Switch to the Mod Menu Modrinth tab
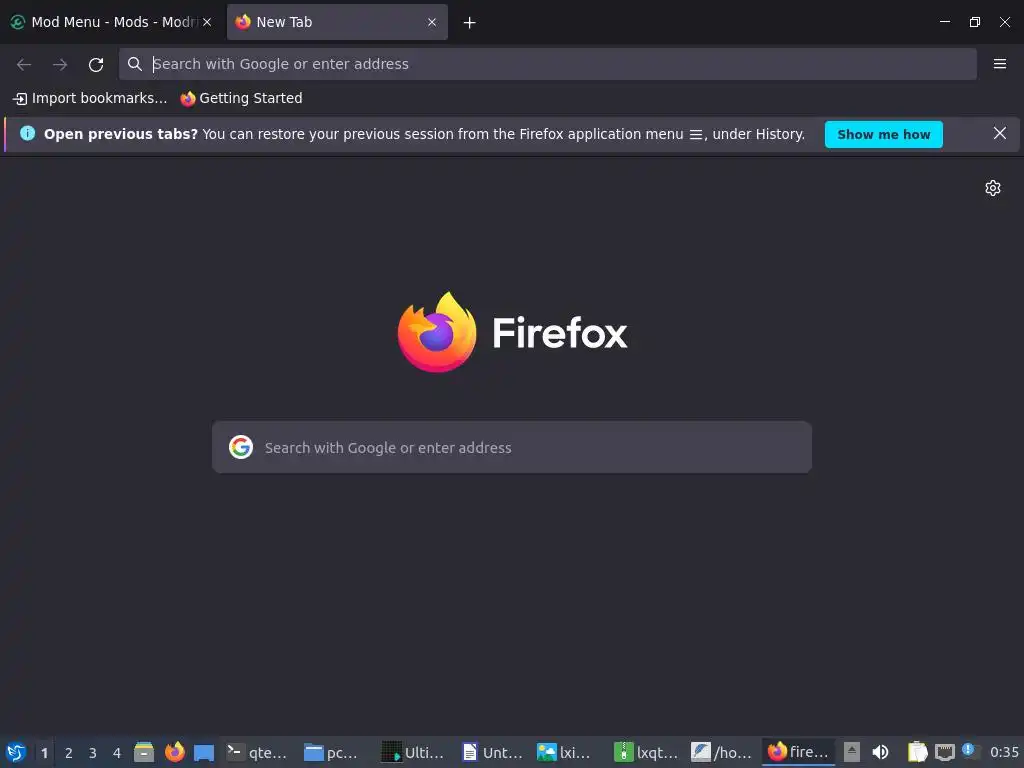Viewport: 1024px width, 768px height. [112, 22]
